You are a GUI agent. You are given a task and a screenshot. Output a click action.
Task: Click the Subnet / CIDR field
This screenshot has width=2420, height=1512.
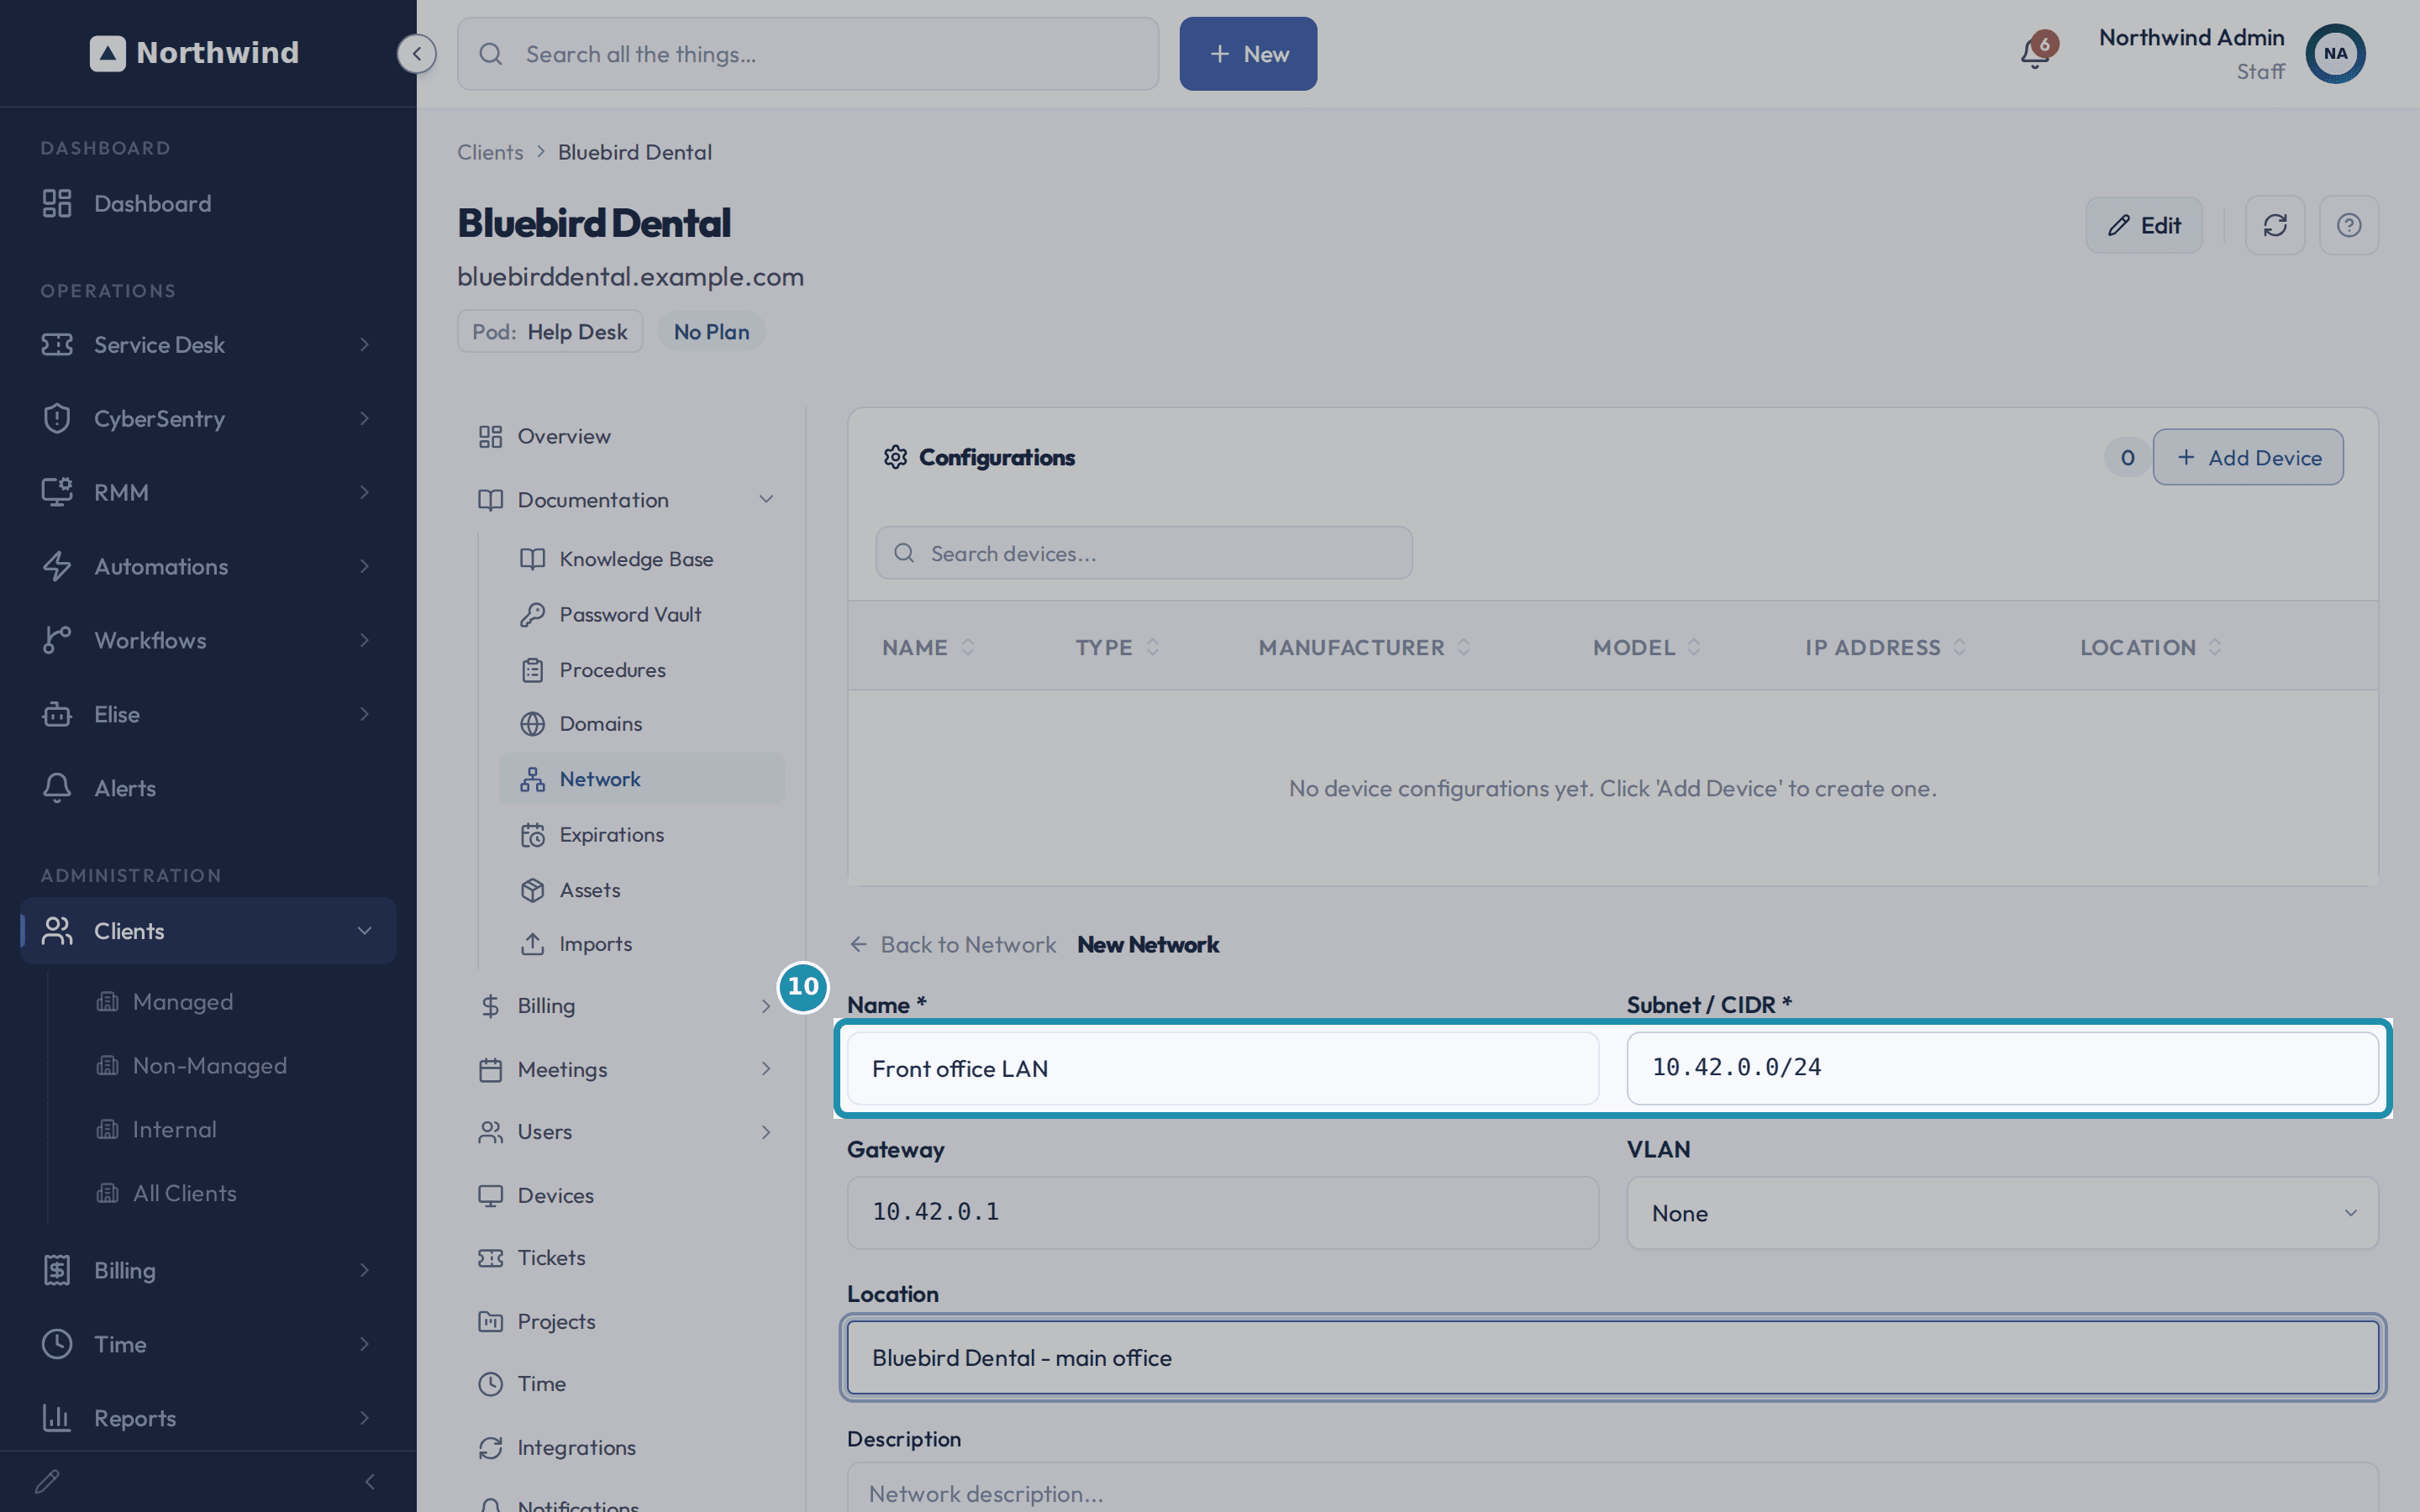2002,1068
